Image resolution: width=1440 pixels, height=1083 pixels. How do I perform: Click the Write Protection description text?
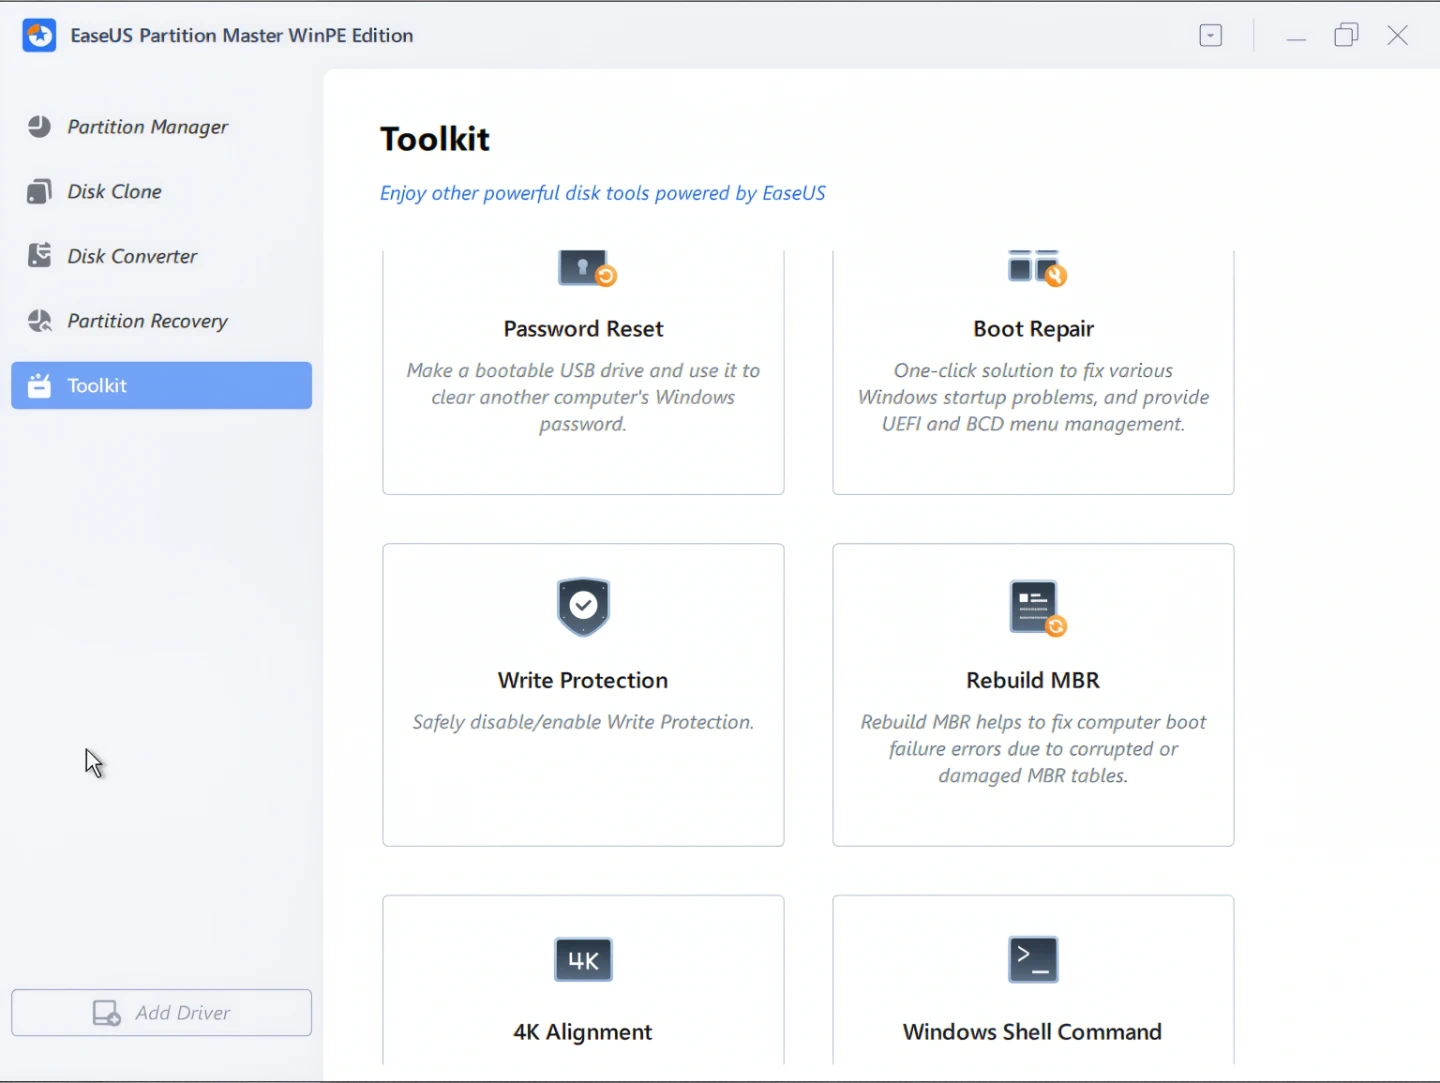coord(583,722)
